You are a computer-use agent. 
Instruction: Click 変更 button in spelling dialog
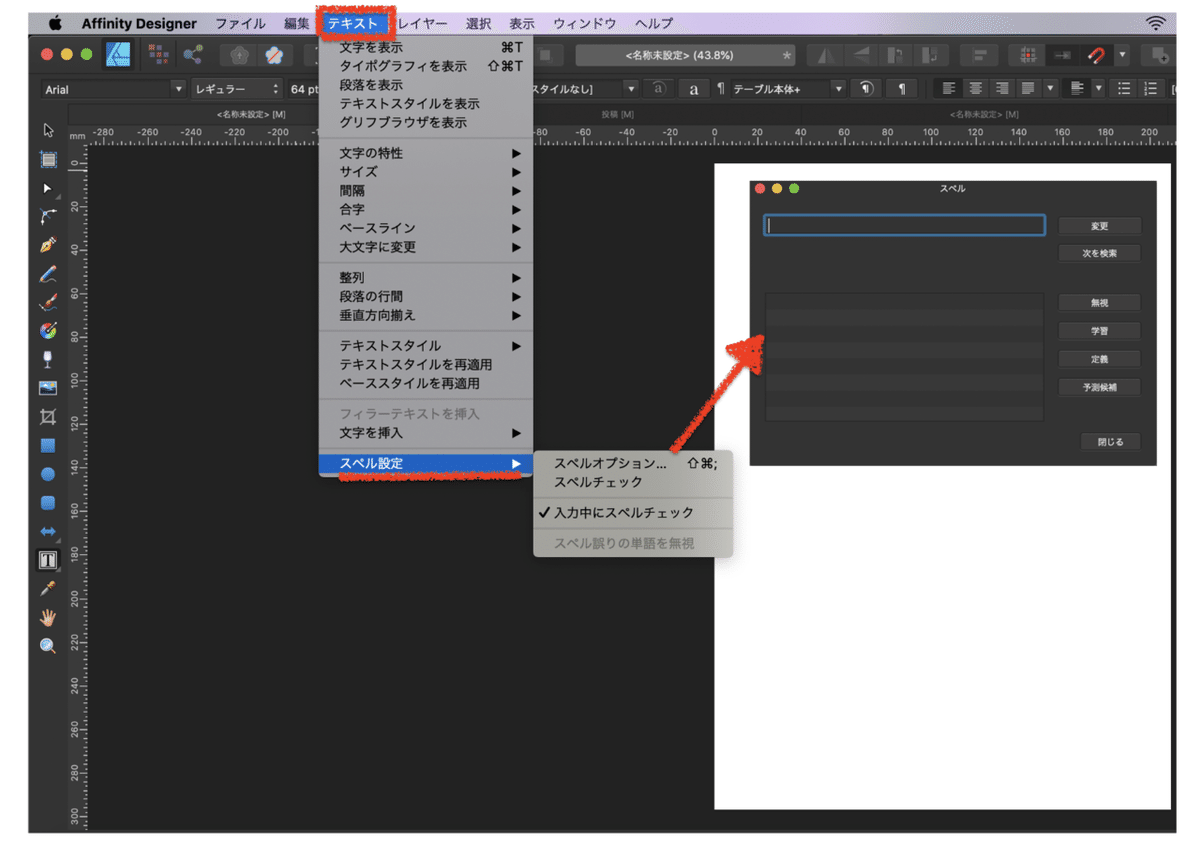1099,226
